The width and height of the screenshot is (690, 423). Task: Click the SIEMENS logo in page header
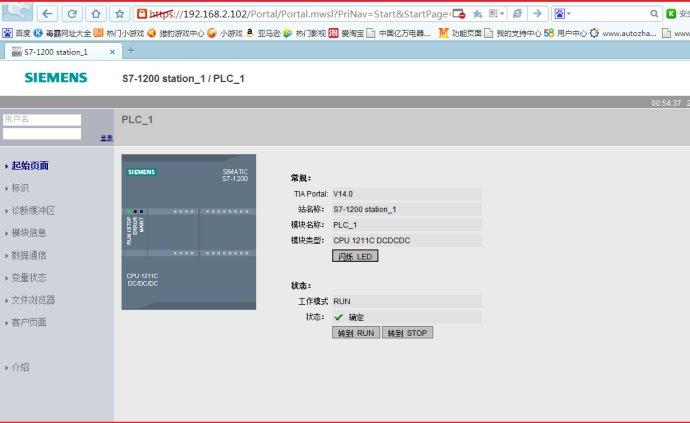[x=56, y=78]
